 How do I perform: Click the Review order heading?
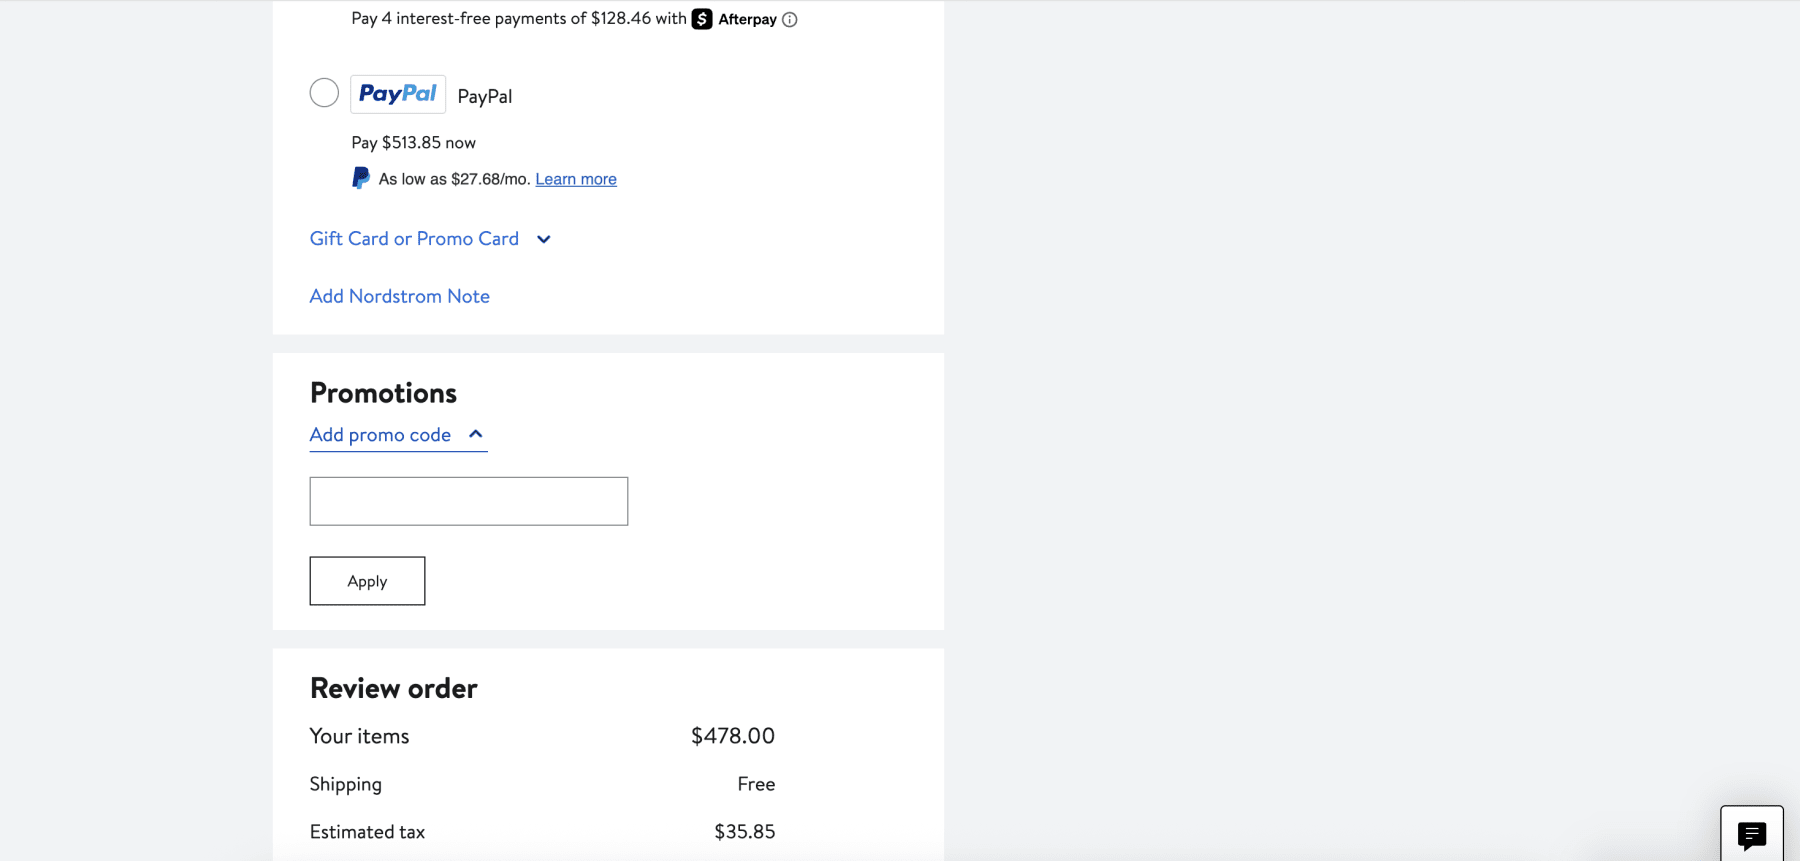click(x=393, y=687)
